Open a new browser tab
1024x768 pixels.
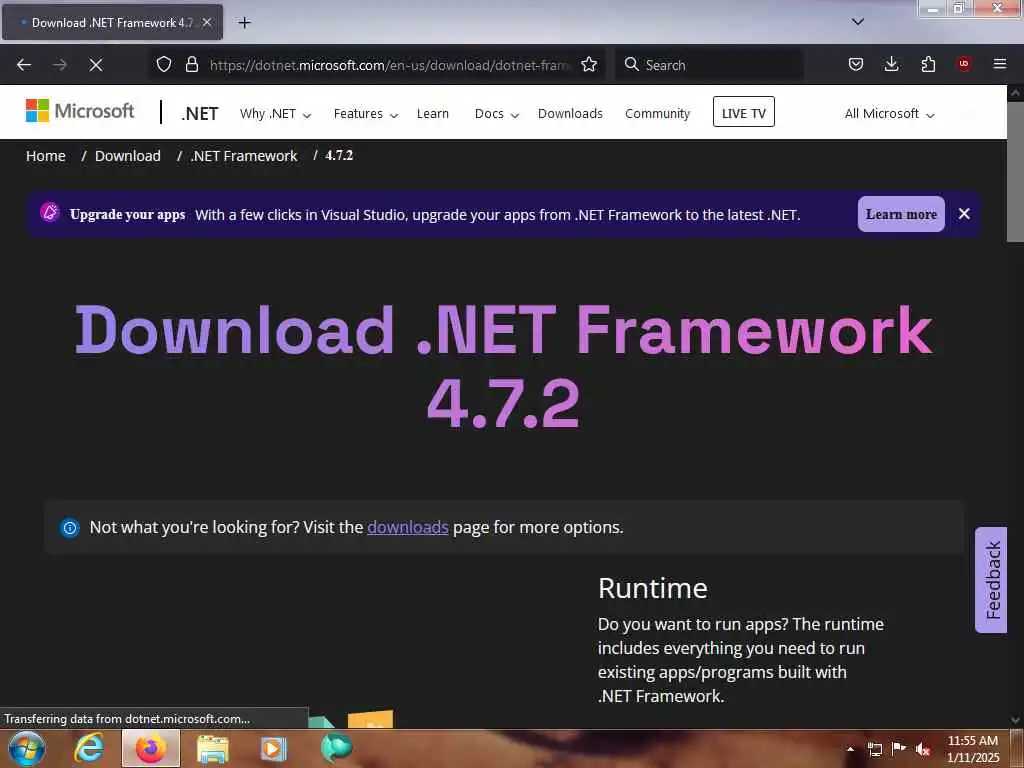point(244,23)
